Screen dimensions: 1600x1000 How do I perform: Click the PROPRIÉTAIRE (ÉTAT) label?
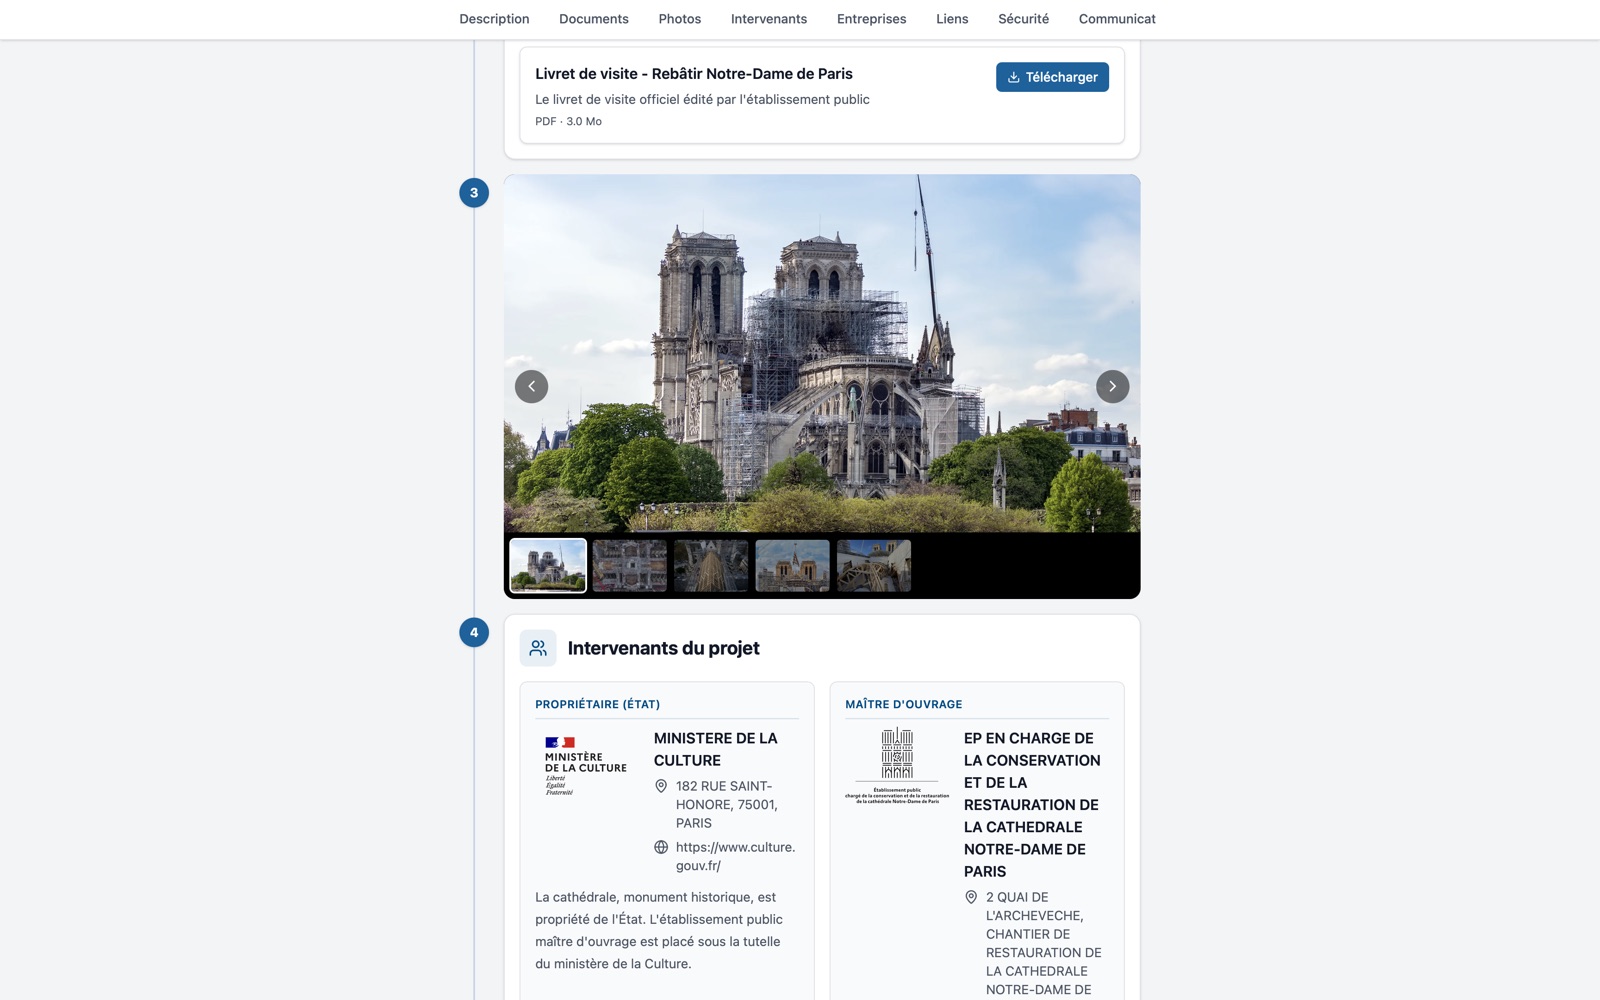(x=598, y=704)
